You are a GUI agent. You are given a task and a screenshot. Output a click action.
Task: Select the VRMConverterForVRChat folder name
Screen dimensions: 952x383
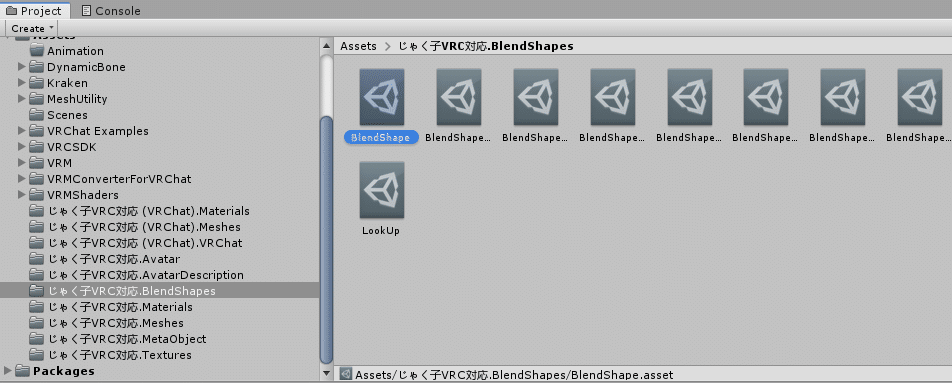(119, 178)
